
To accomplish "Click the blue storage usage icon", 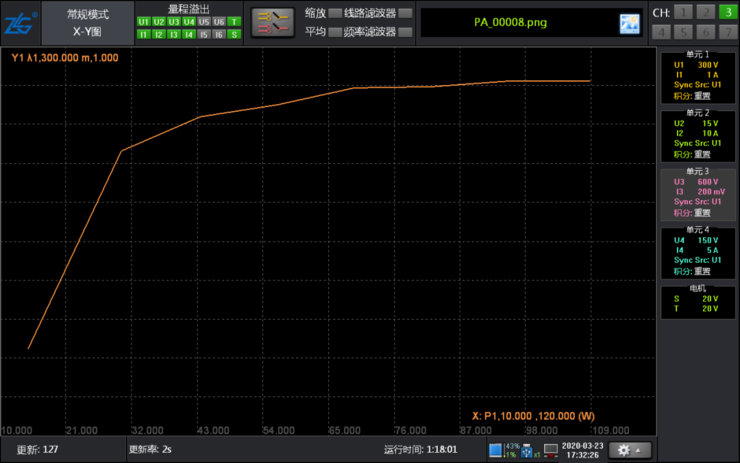I will [495, 450].
